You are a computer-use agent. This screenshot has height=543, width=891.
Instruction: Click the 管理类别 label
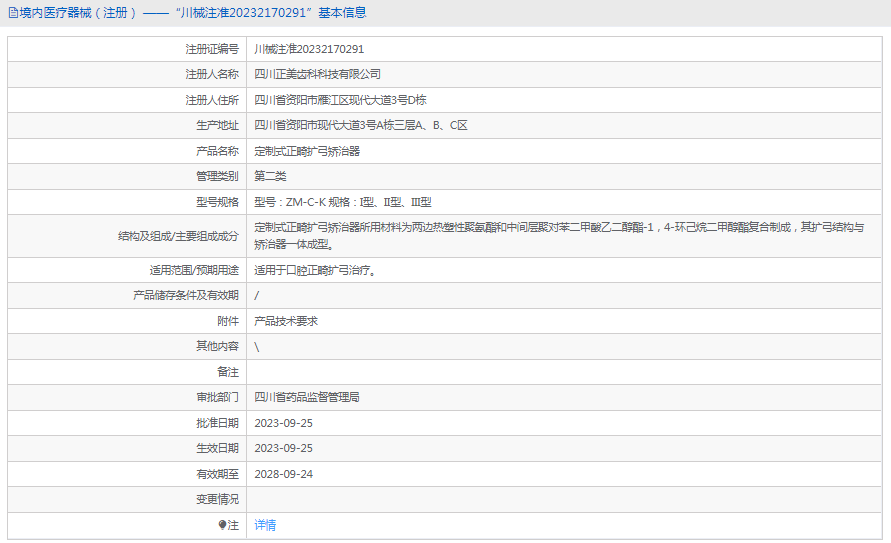(218, 176)
